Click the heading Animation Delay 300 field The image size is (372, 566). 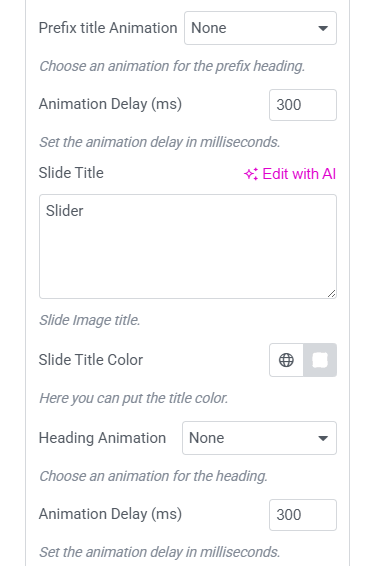click(303, 515)
